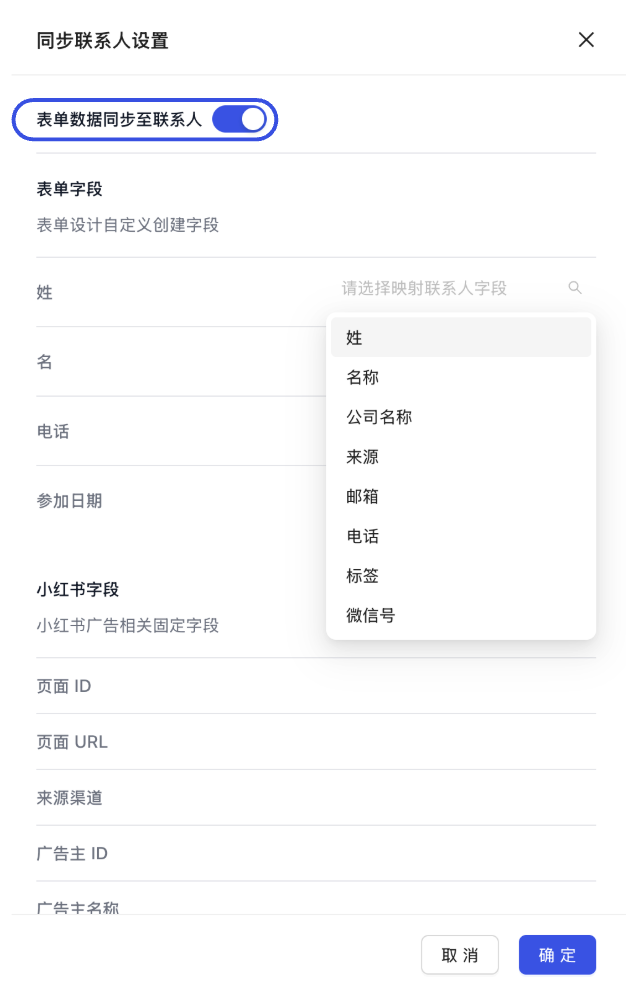Select 姓 from the dropdown list
Screen dimensions: 644x1000
461,338
